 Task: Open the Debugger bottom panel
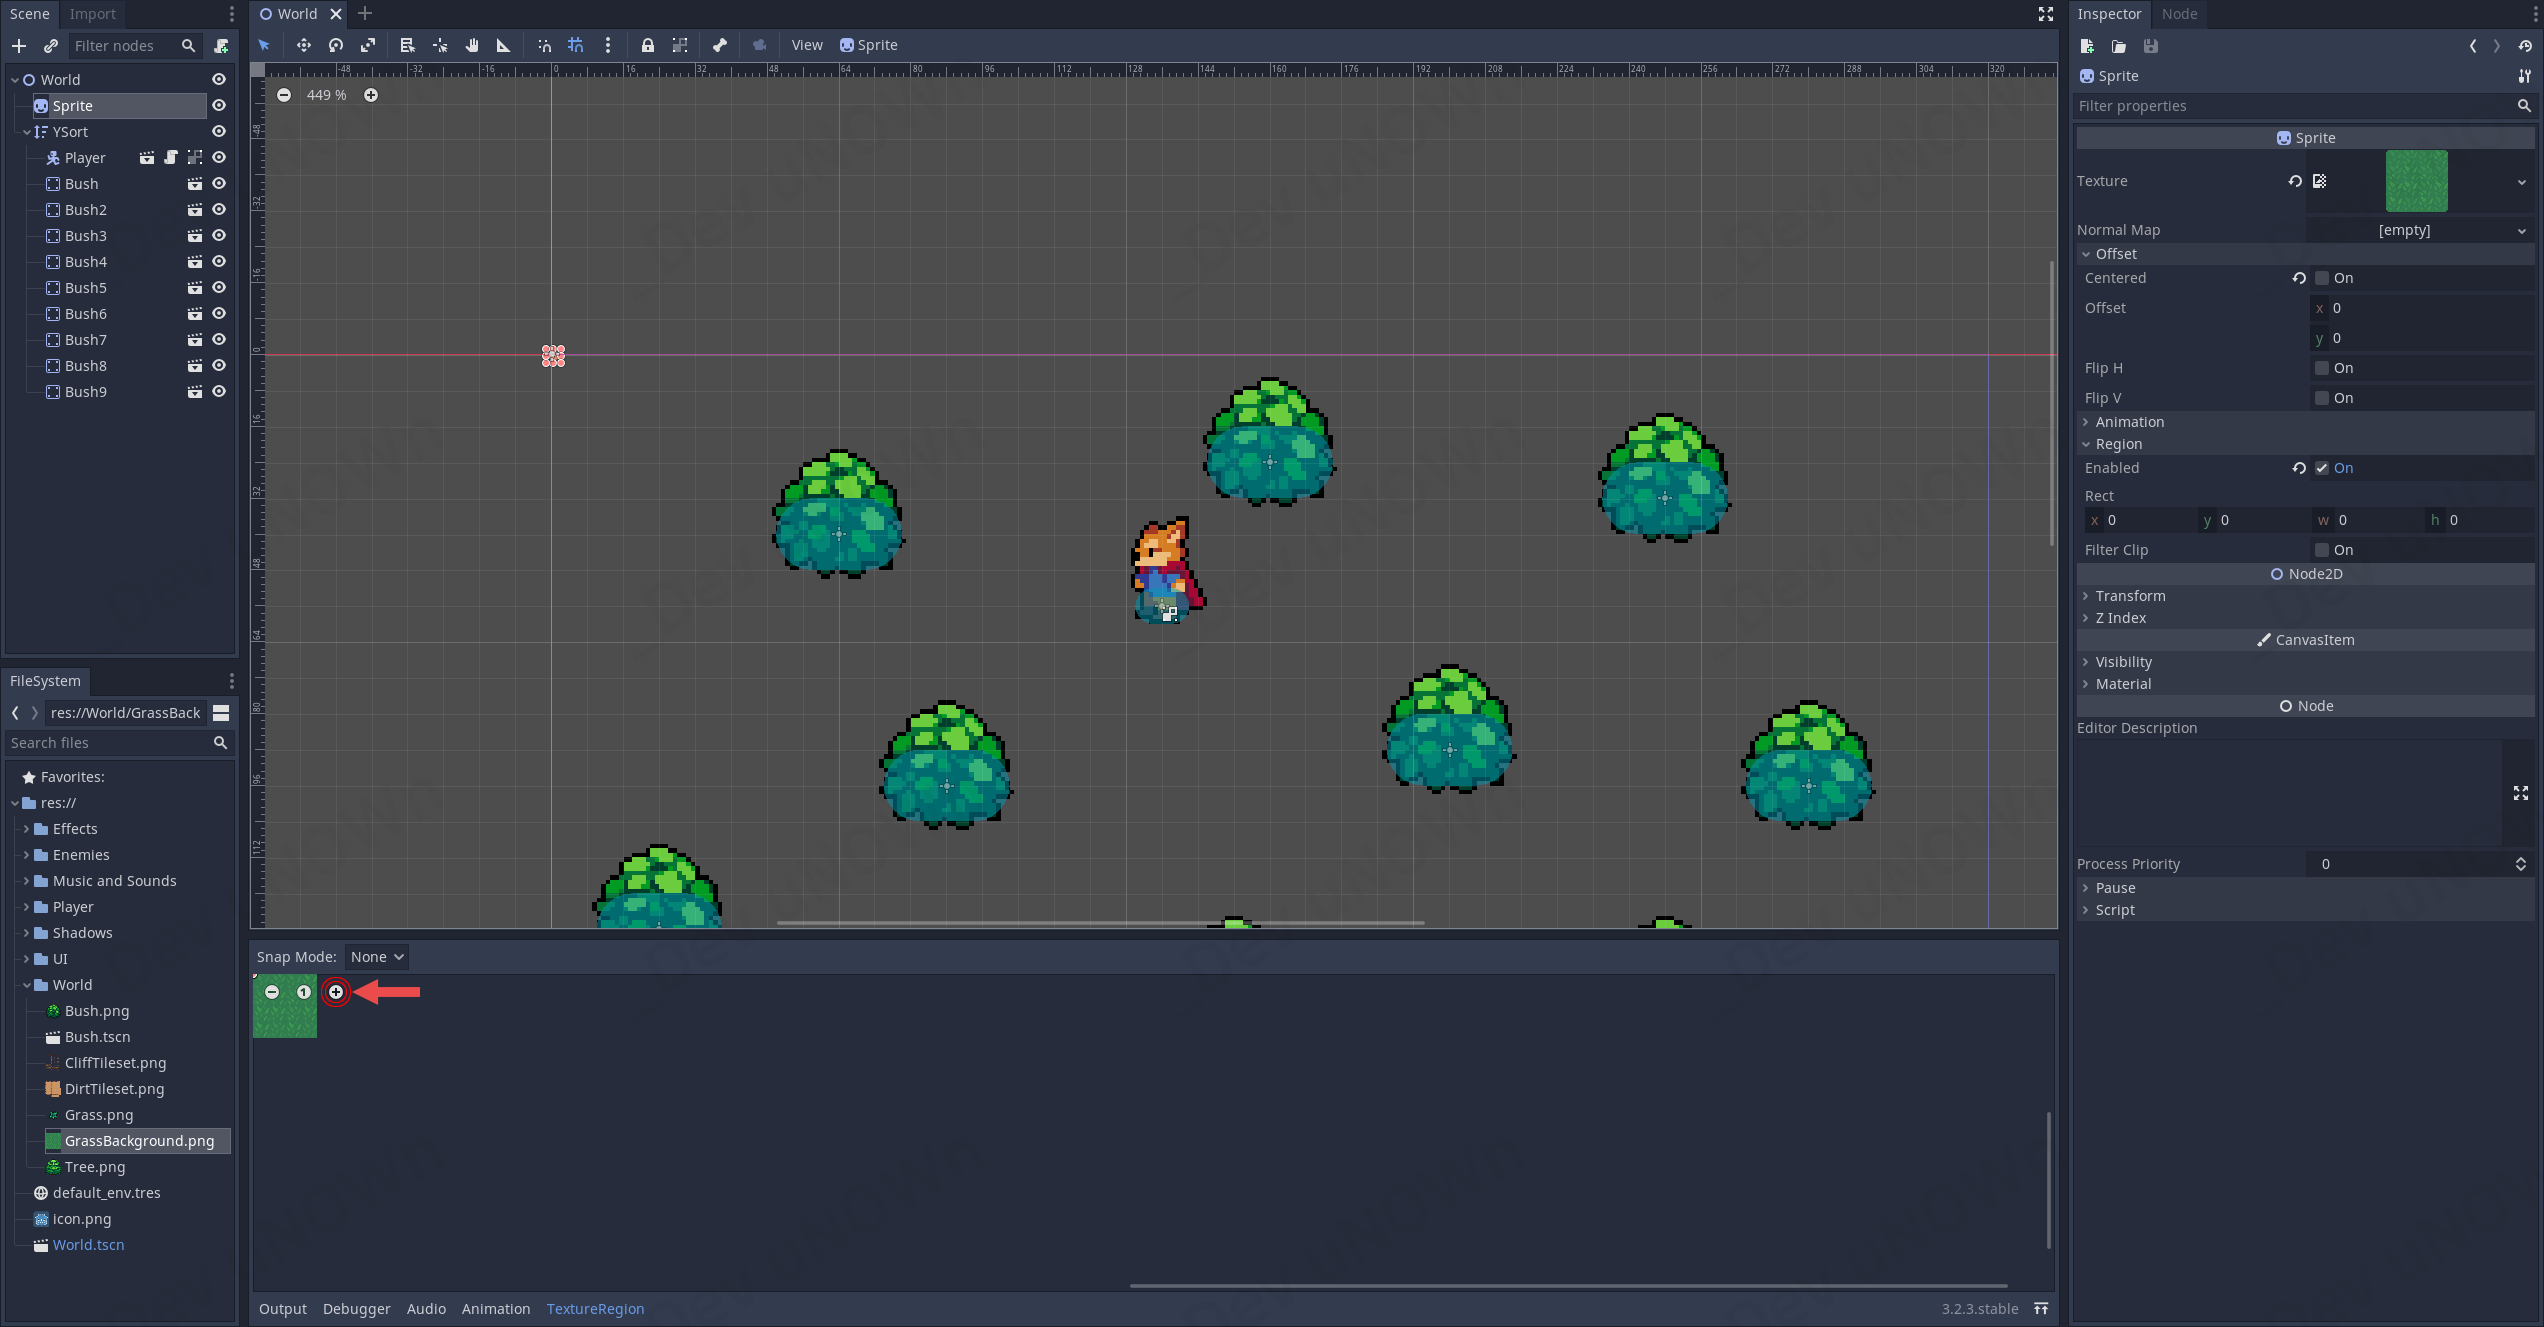coord(356,1309)
